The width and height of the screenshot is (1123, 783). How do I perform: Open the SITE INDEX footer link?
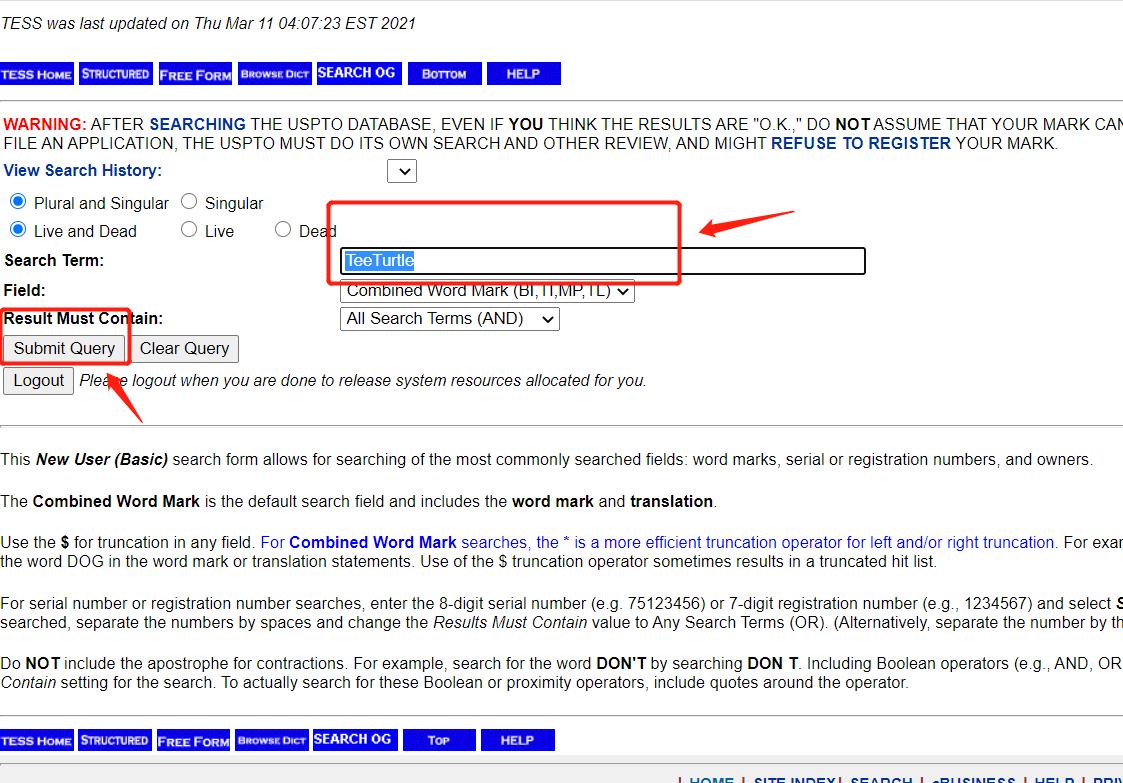[x=794, y=780]
